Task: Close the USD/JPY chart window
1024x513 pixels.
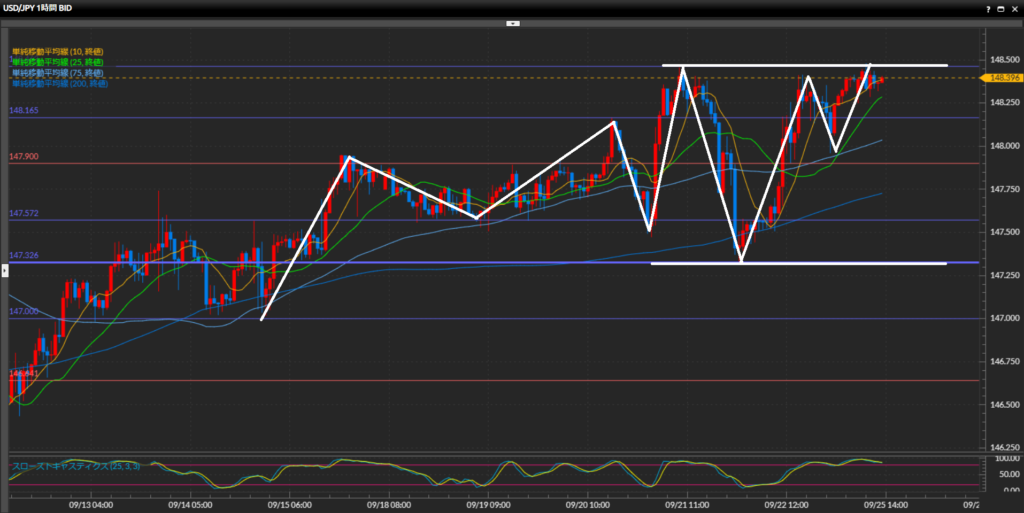Action: pyautogui.click(x=1012, y=7)
